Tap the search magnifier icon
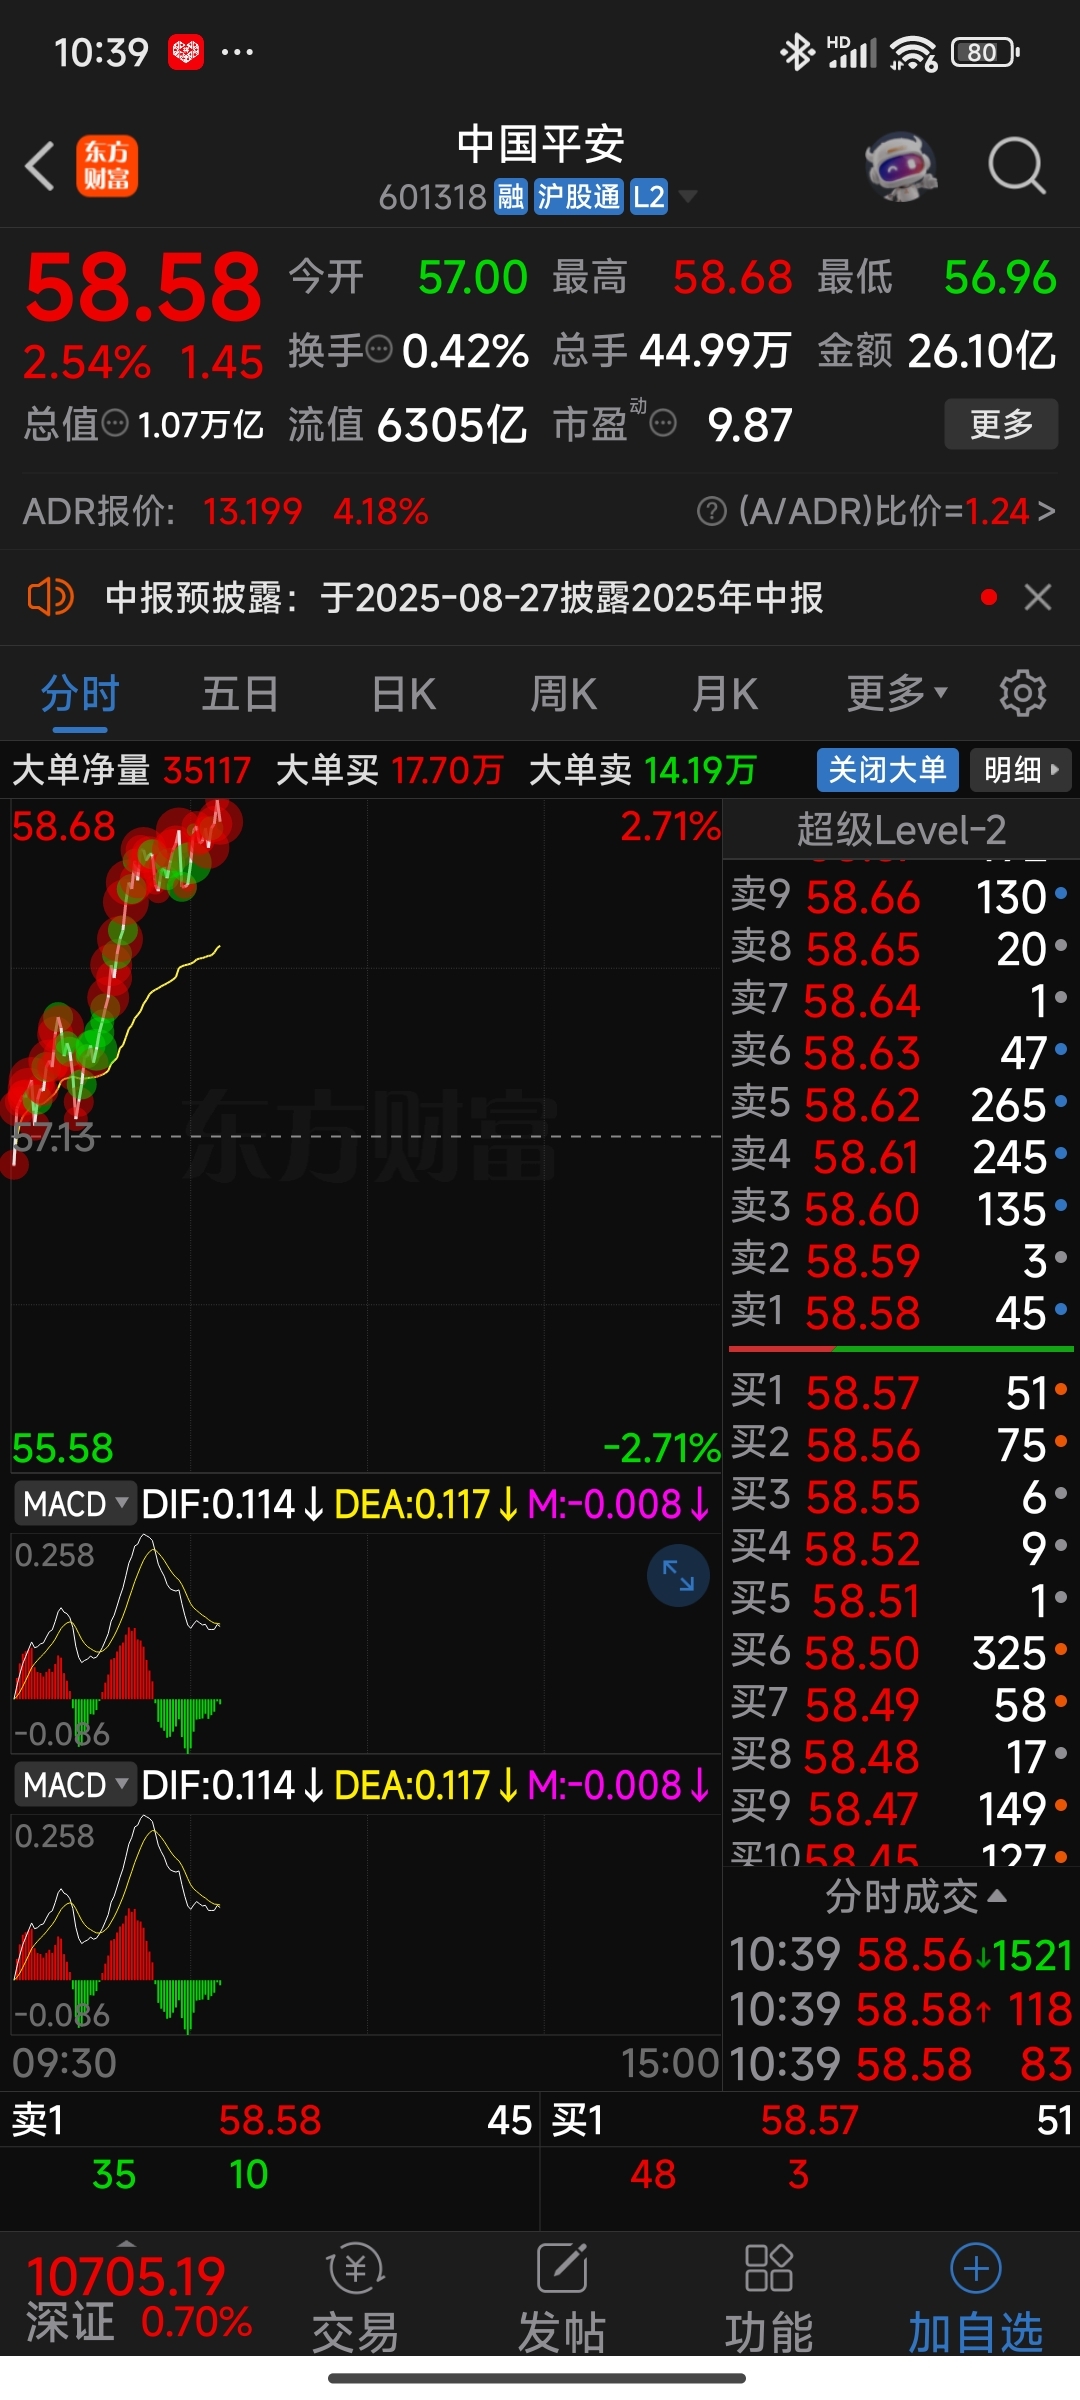This screenshot has width=1080, height=2400. (x=1016, y=166)
